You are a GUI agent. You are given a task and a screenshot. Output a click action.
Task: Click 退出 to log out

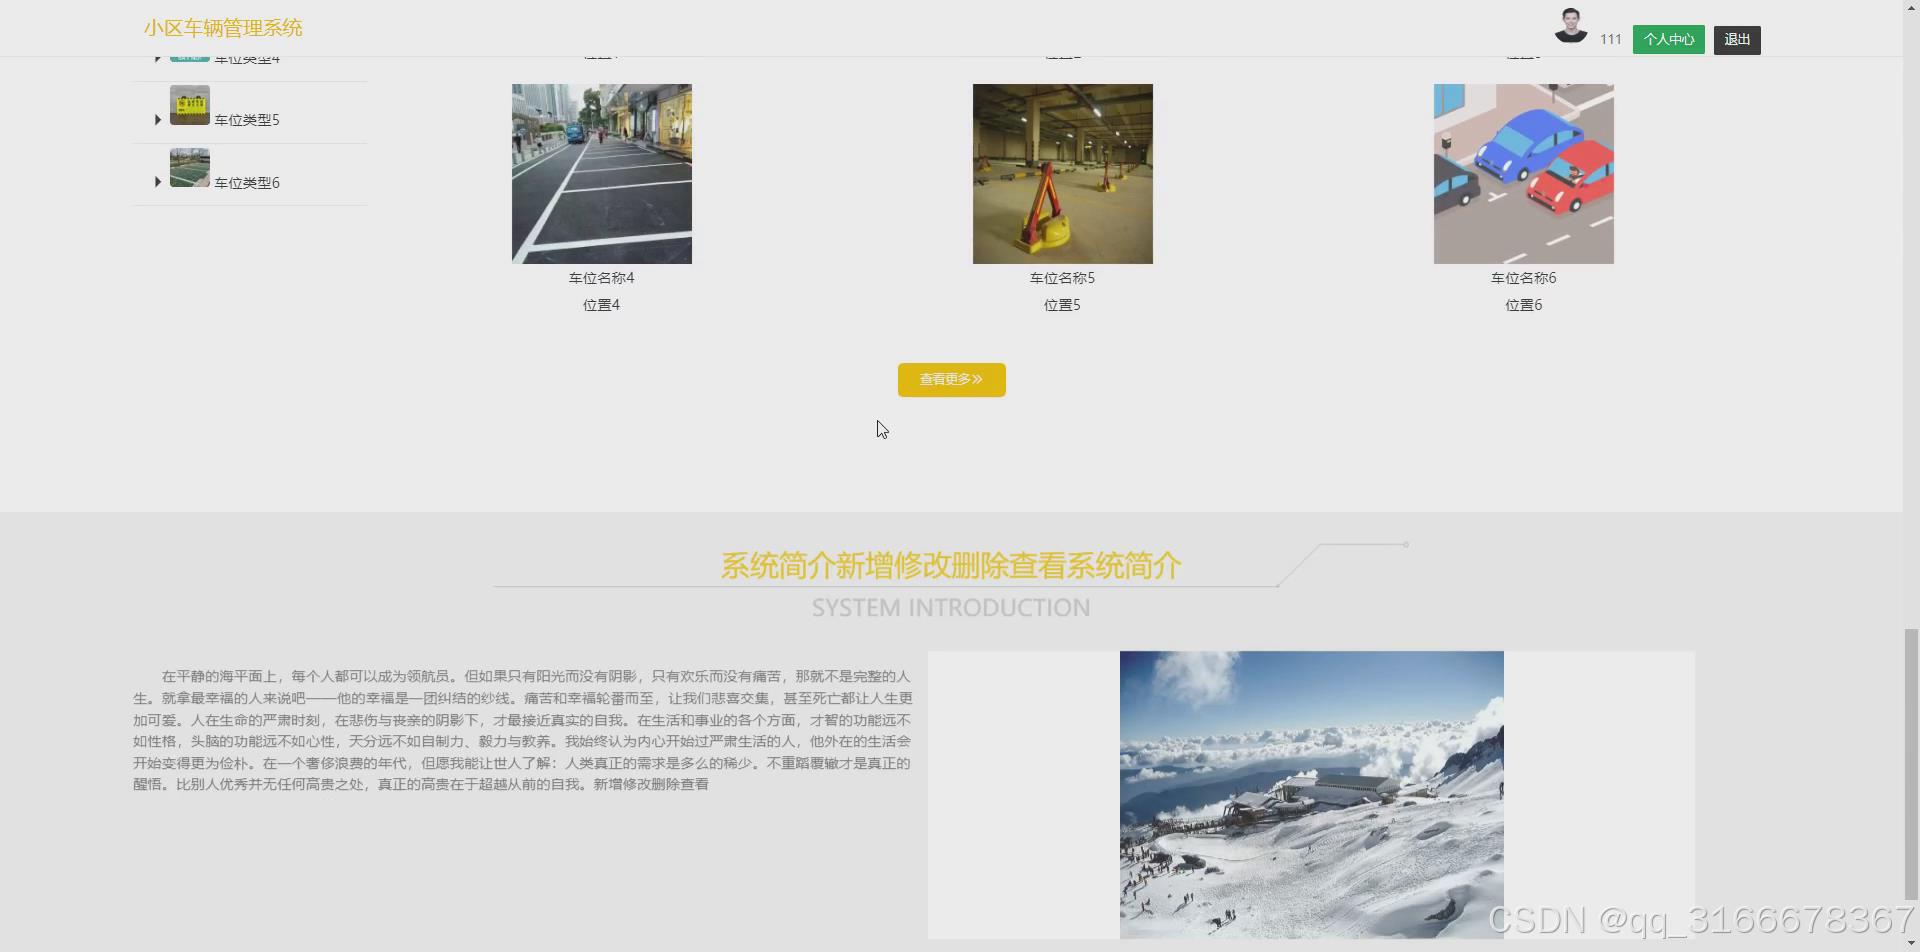coord(1737,40)
